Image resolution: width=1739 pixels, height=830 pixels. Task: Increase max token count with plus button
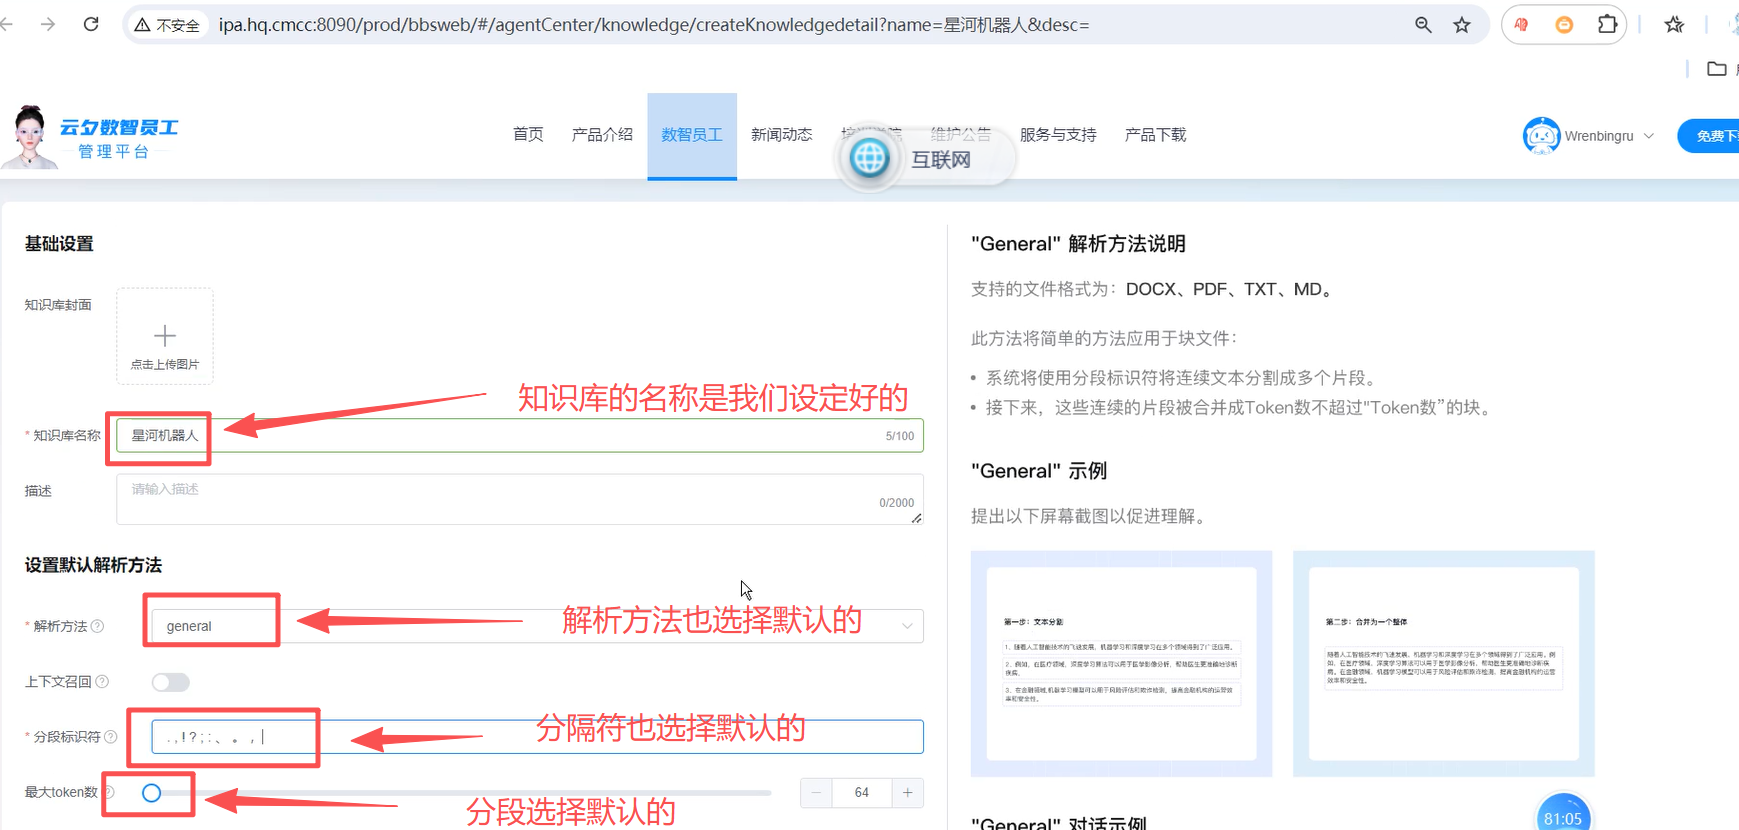click(x=908, y=792)
